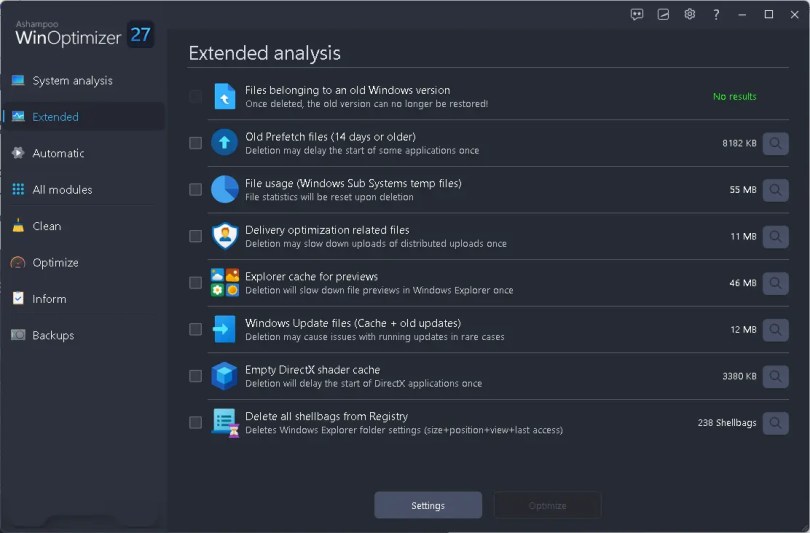Viewport: 810px width, 533px height.
Task: Click 'Files belonging to an old Windows version'
Action: point(347,90)
